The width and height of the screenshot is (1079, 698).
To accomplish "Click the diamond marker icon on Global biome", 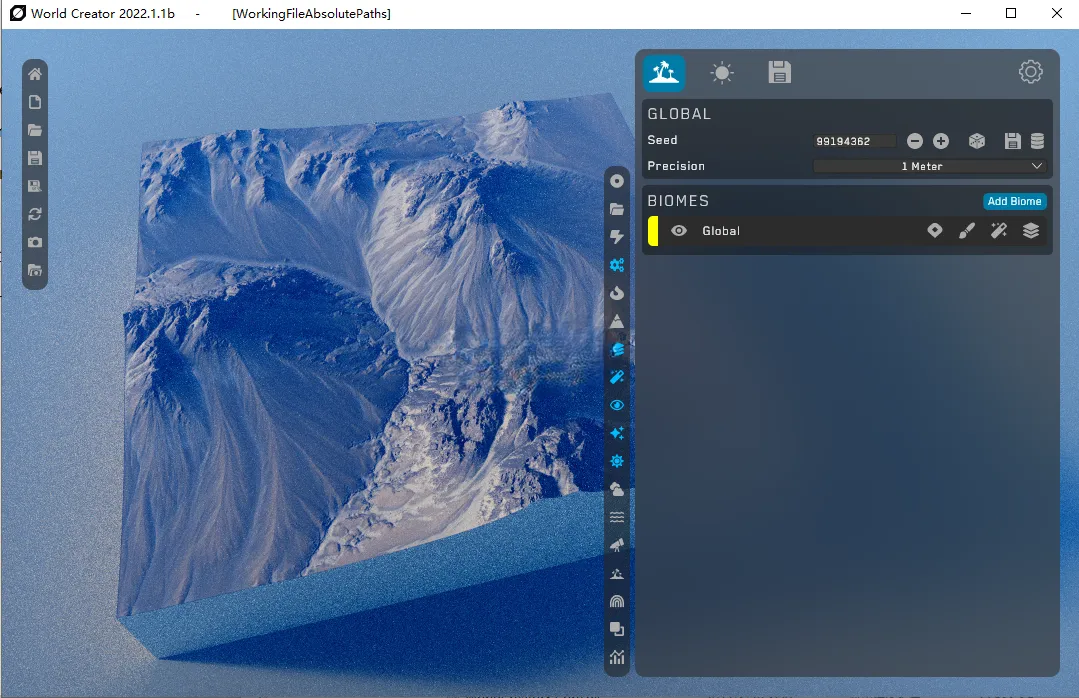I will 934,231.
